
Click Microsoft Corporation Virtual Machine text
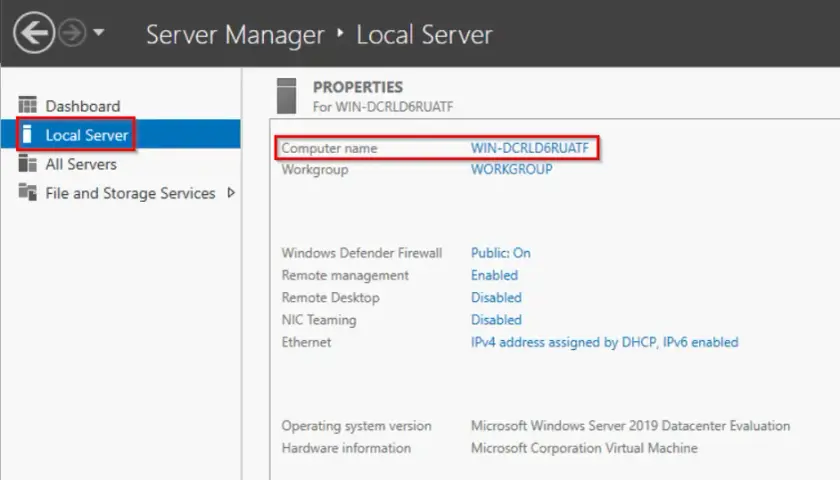[x=584, y=448]
